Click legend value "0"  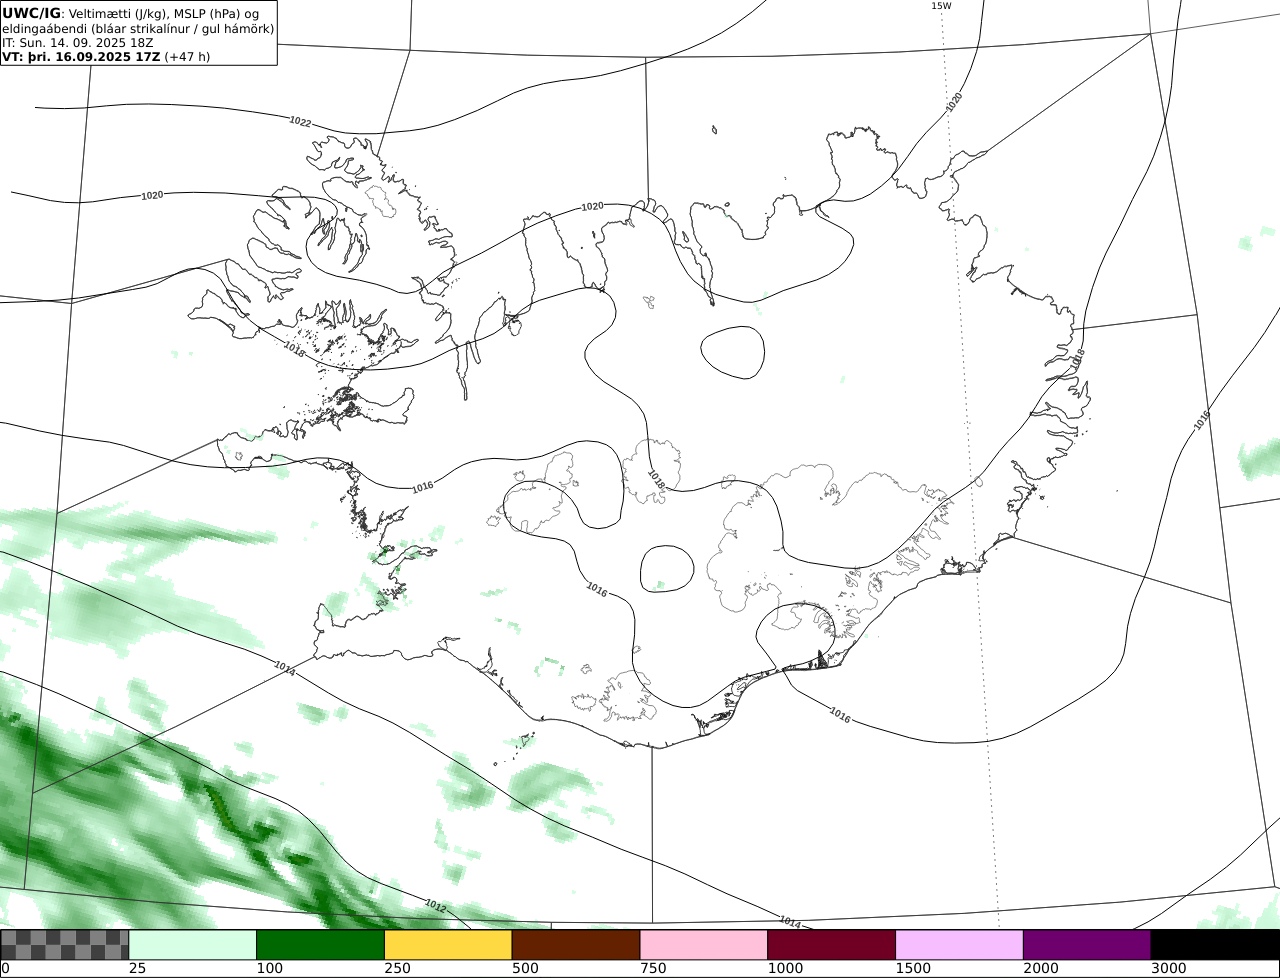5,969
